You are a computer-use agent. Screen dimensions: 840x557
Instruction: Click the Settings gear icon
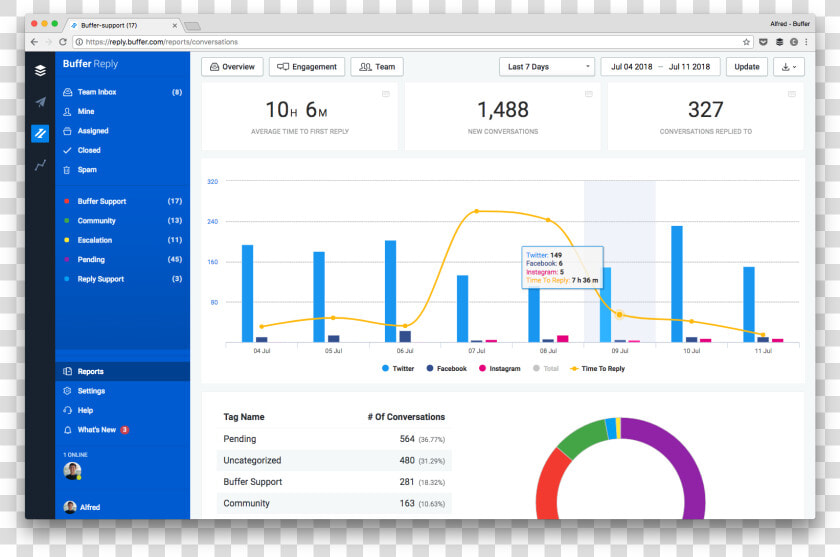point(67,391)
